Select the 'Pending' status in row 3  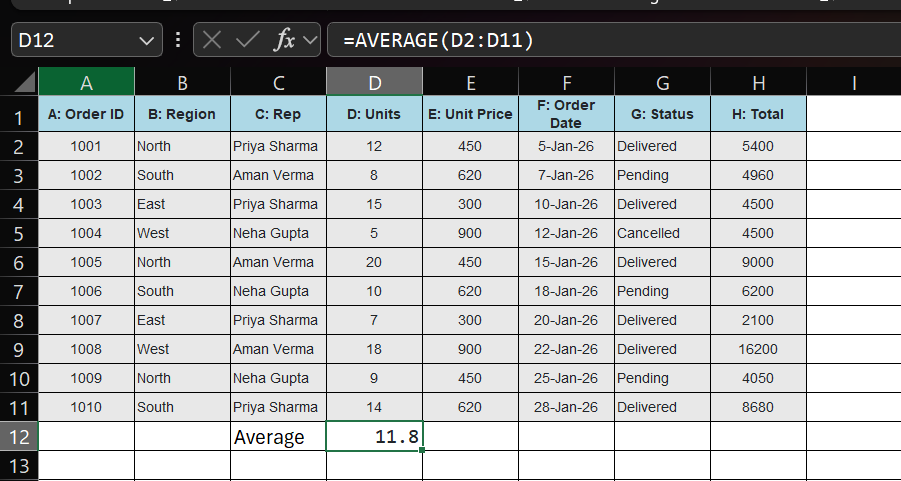click(663, 175)
